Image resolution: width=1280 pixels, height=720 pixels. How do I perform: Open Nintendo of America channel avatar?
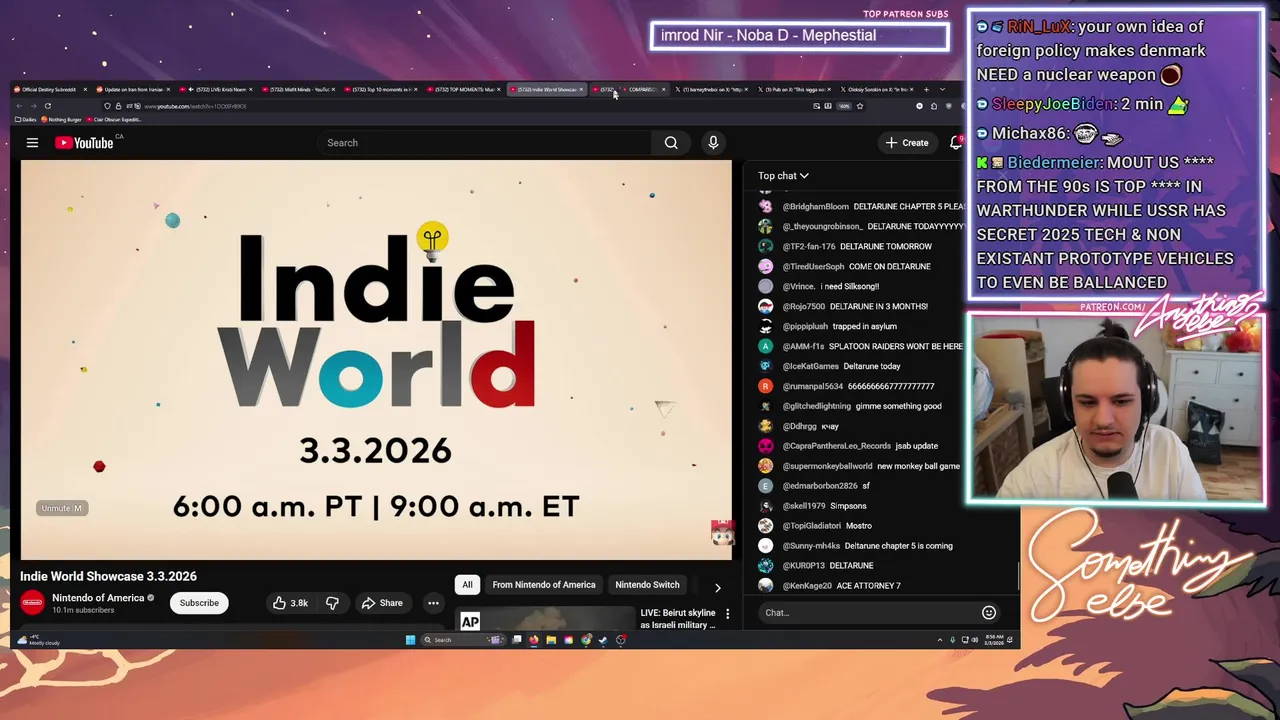(x=33, y=602)
